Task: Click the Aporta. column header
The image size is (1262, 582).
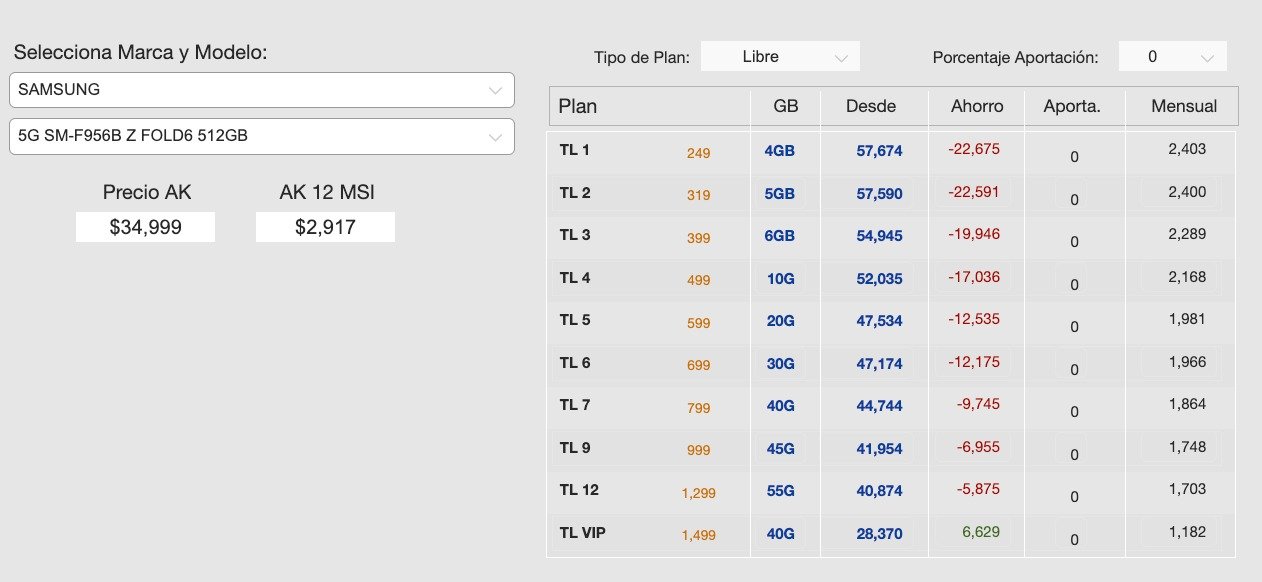Action: click(x=1072, y=106)
